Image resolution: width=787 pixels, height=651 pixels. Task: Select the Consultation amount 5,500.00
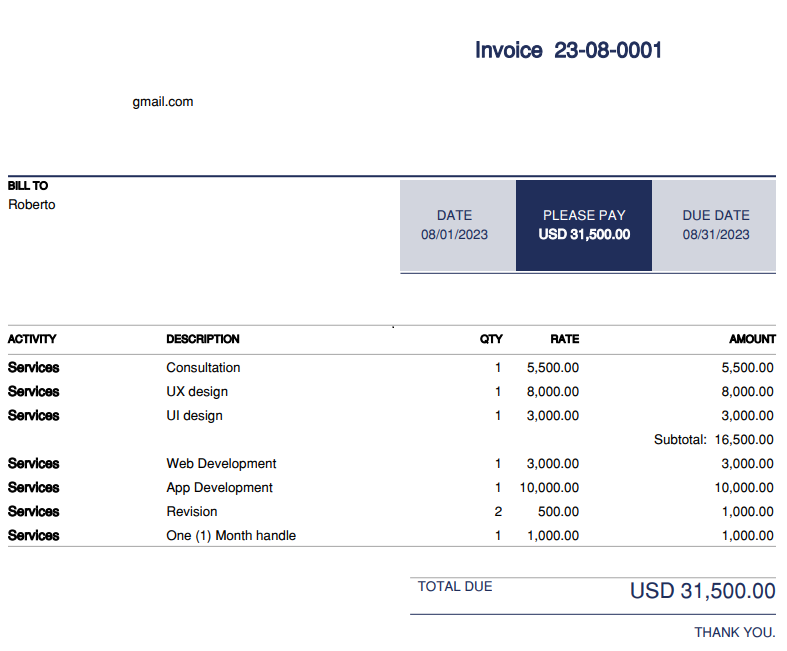(747, 368)
